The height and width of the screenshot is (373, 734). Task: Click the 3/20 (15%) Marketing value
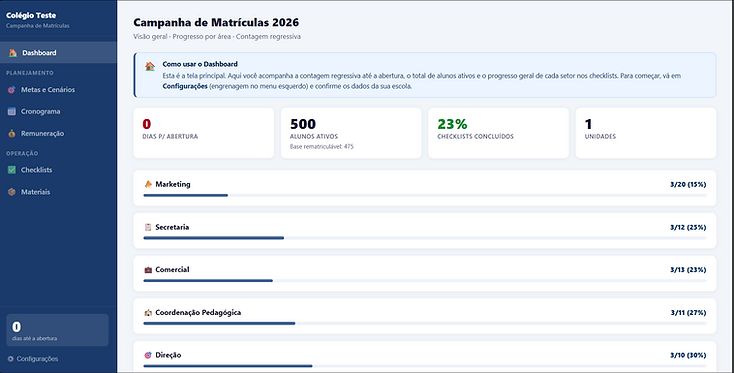(x=688, y=184)
